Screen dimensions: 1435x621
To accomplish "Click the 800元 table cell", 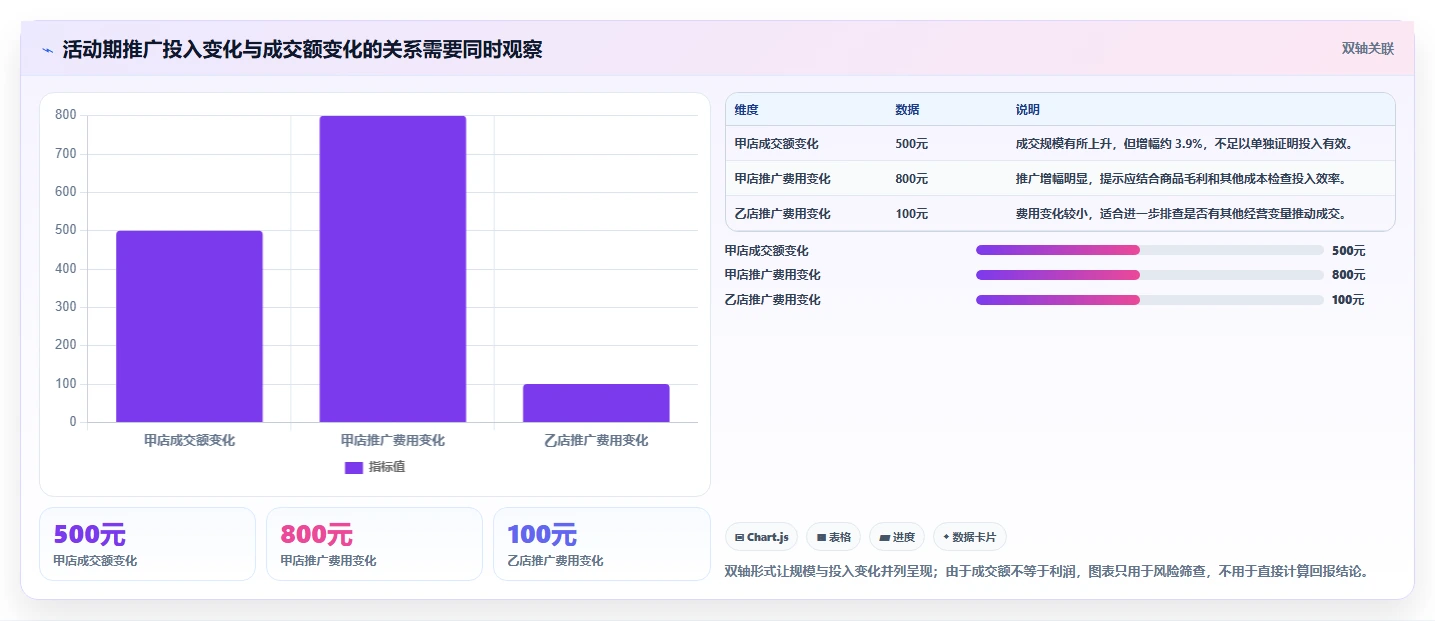I will (x=911, y=179).
